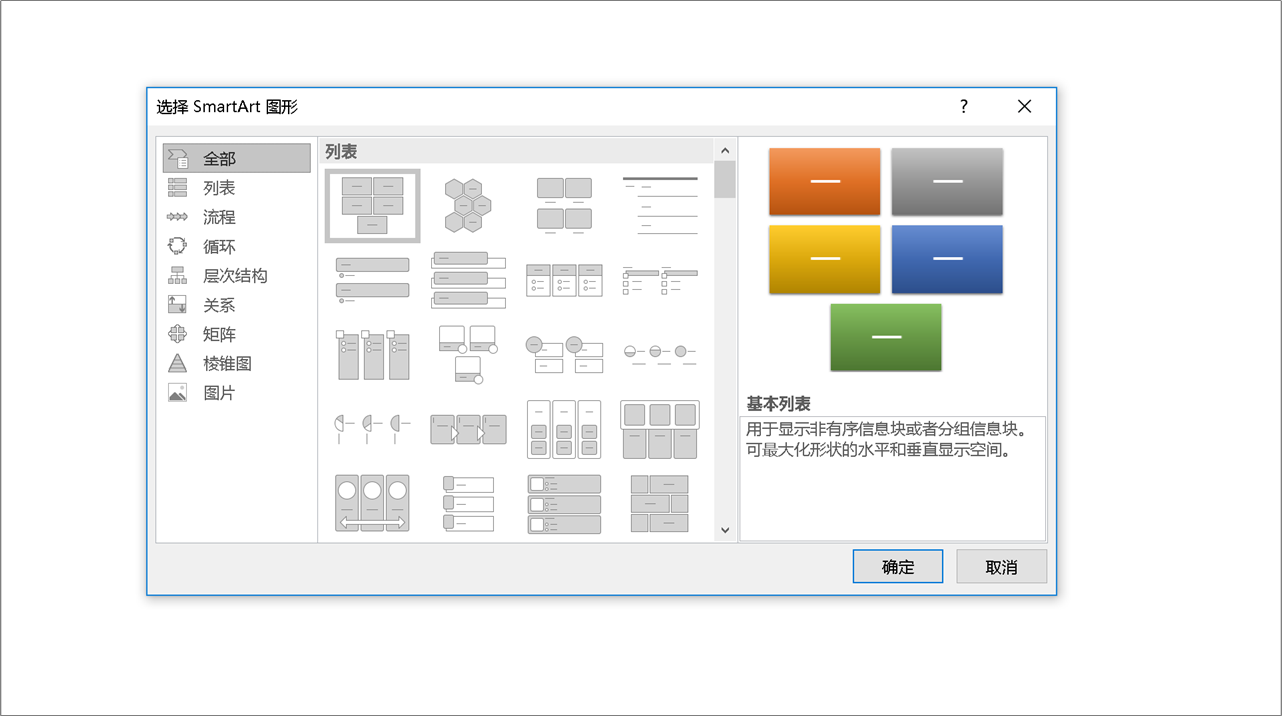The width and height of the screenshot is (1282, 716).
Task: Open dialog help question mark
Action: [x=964, y=106]
